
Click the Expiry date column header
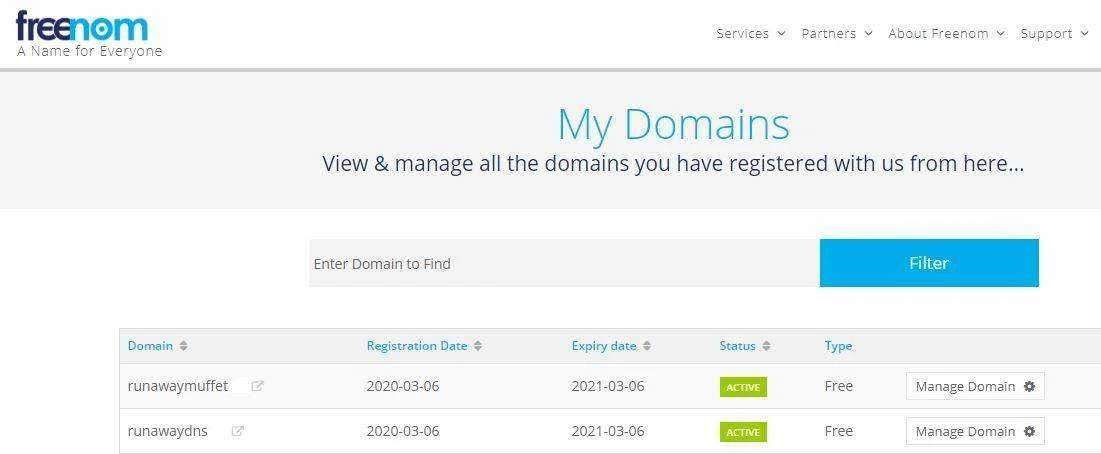tap(604, 346)
